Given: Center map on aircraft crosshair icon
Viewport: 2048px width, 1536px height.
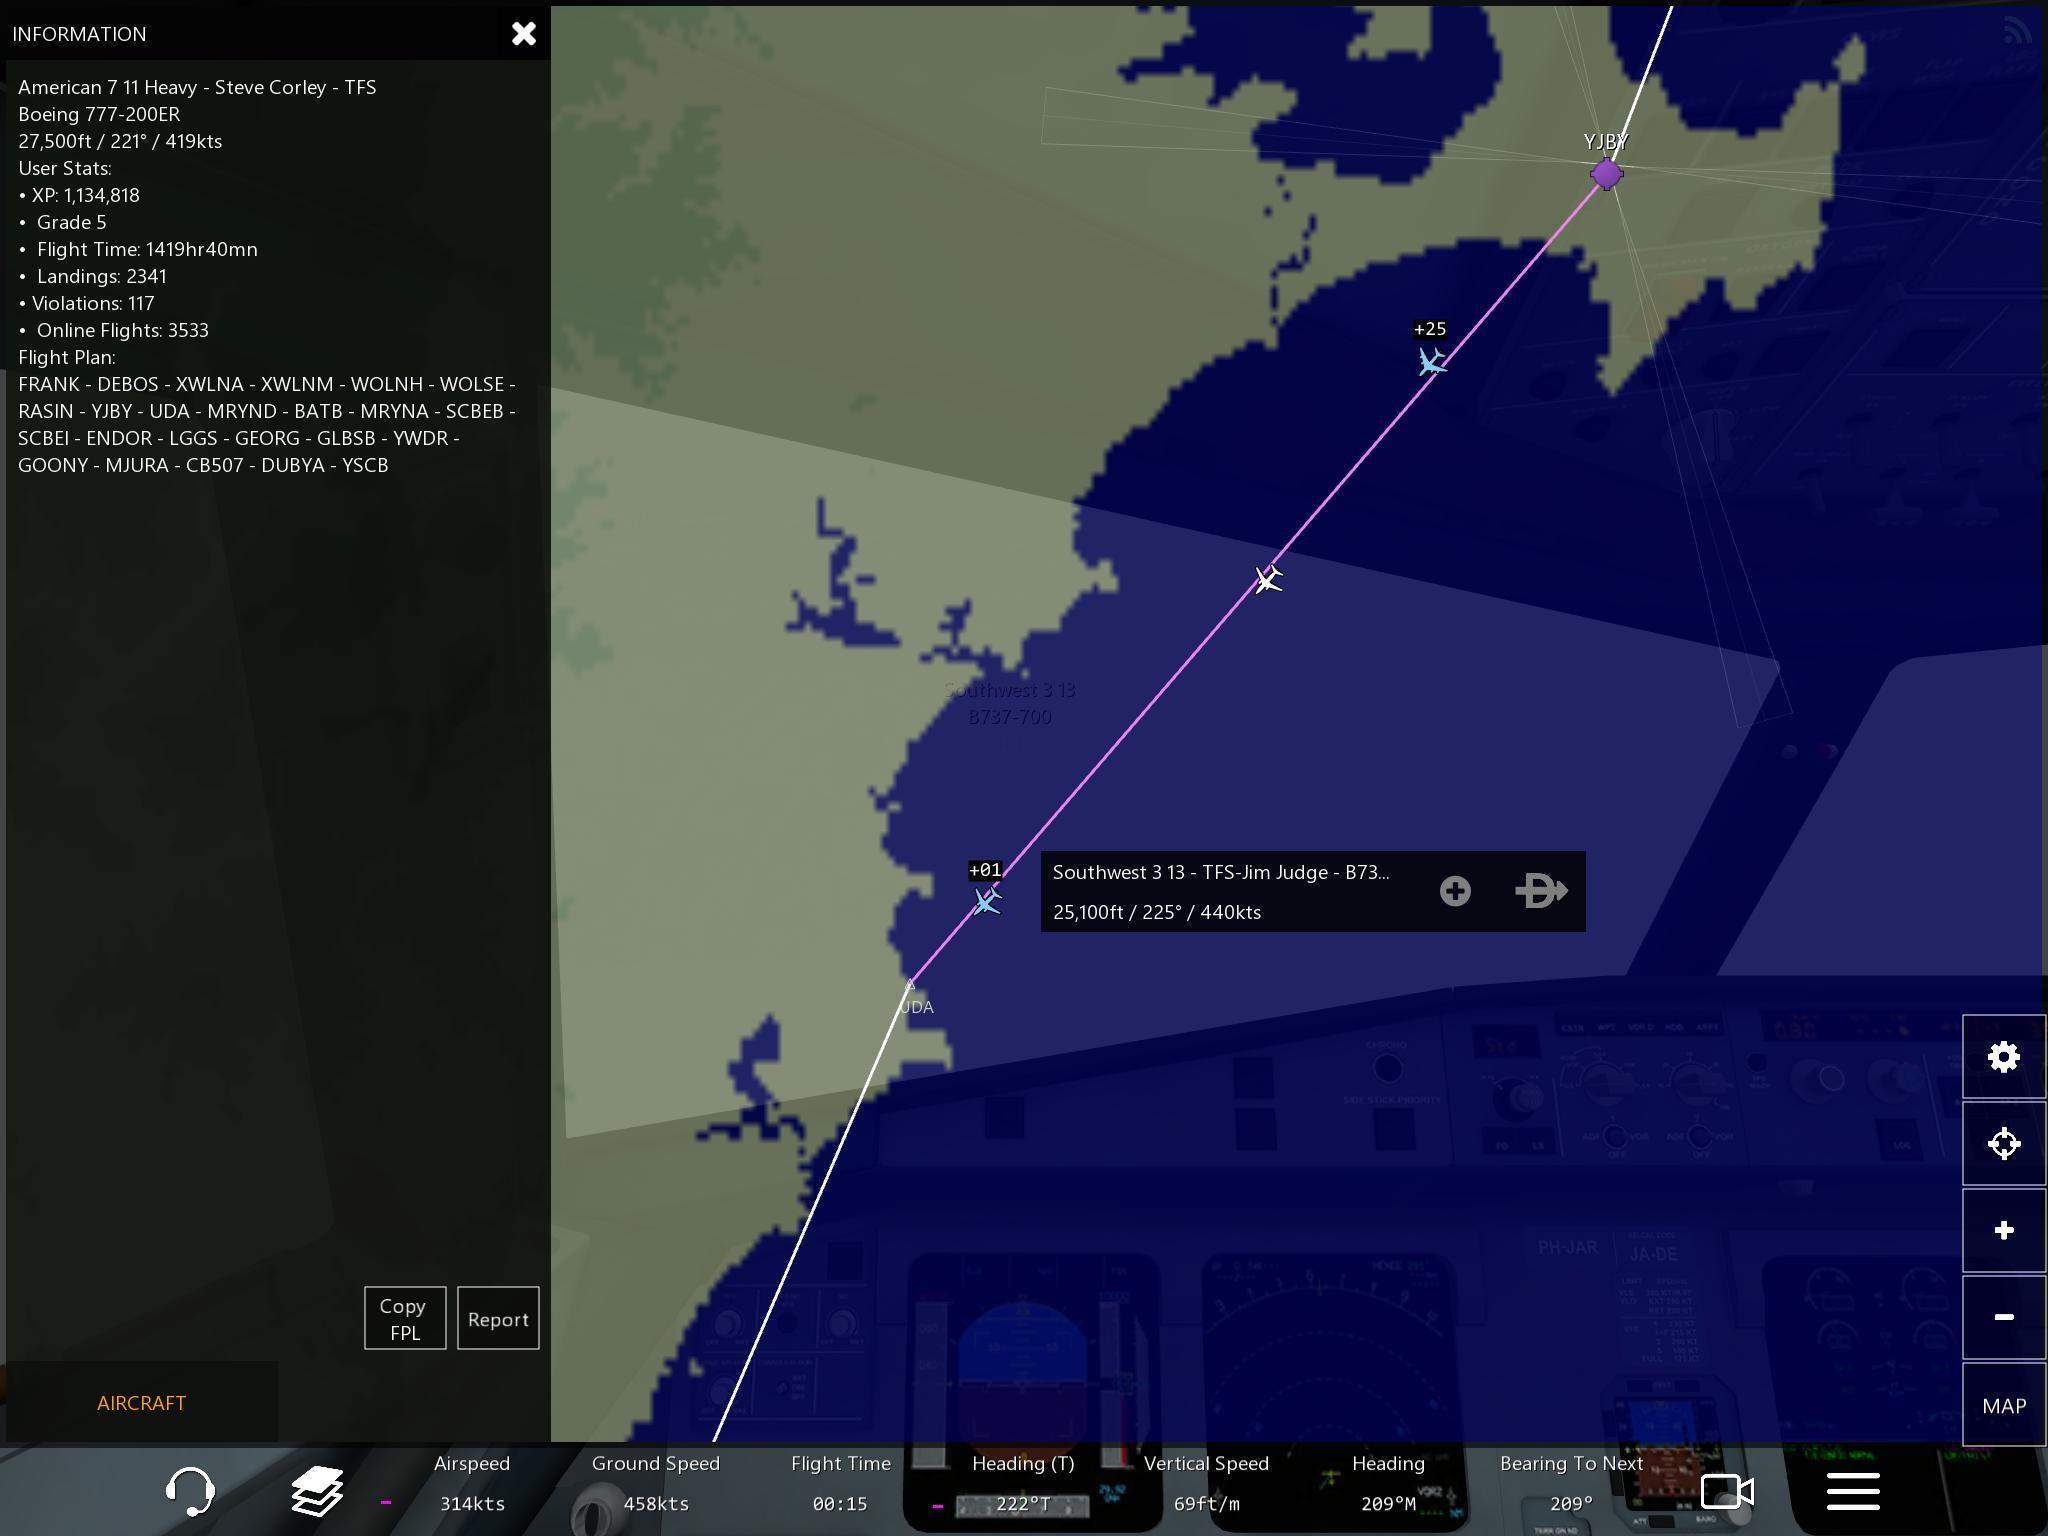Looking at the screenshot, I should pyautogui.click(x=2003, y=1144).
